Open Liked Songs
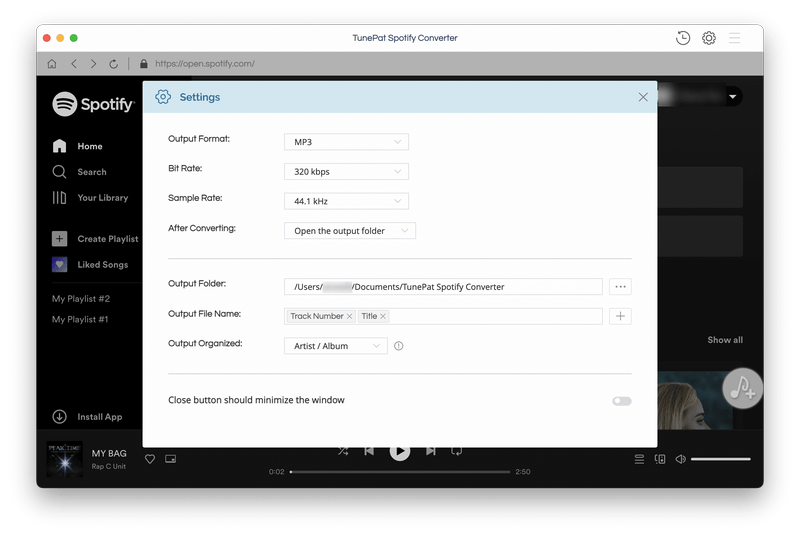 [90, 265]
